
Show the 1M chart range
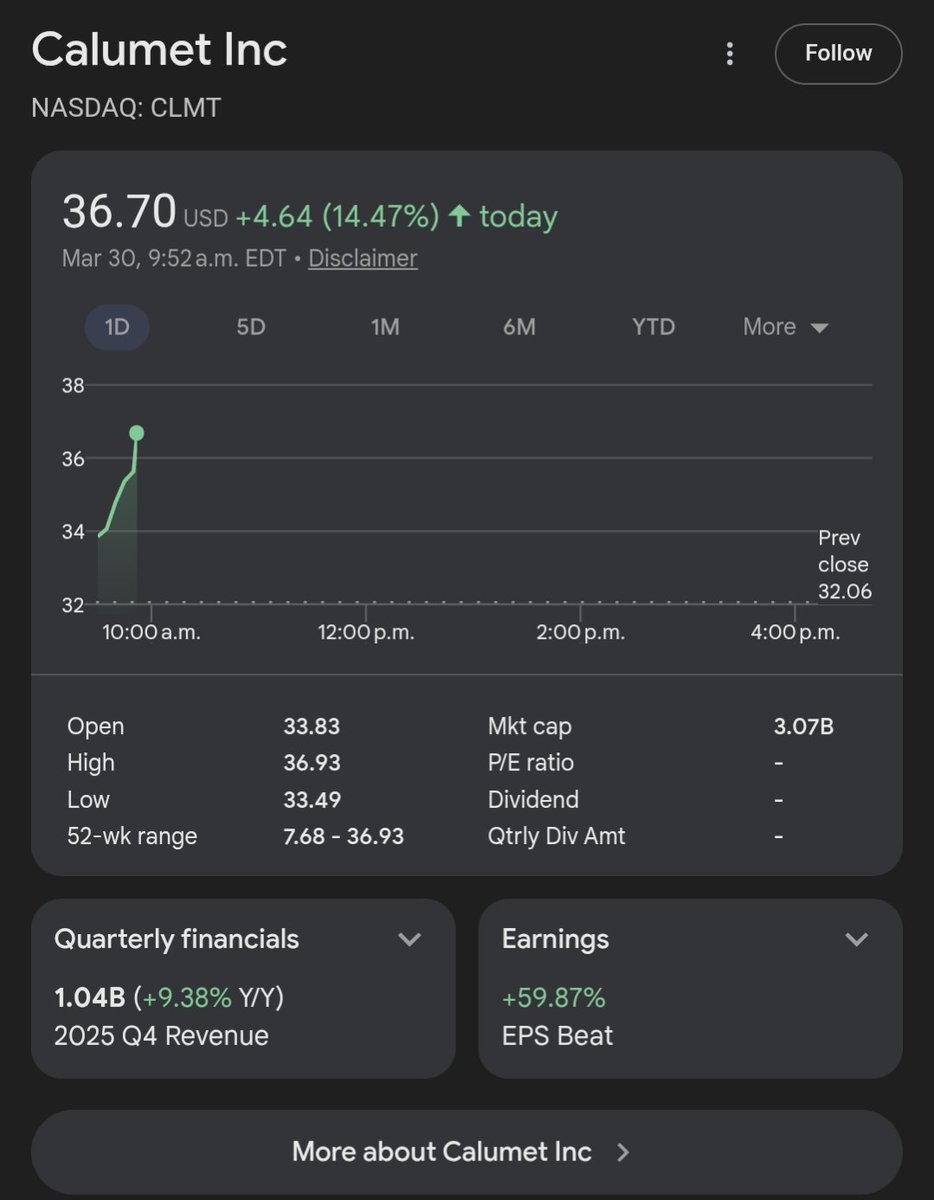(x=385, y=327)
